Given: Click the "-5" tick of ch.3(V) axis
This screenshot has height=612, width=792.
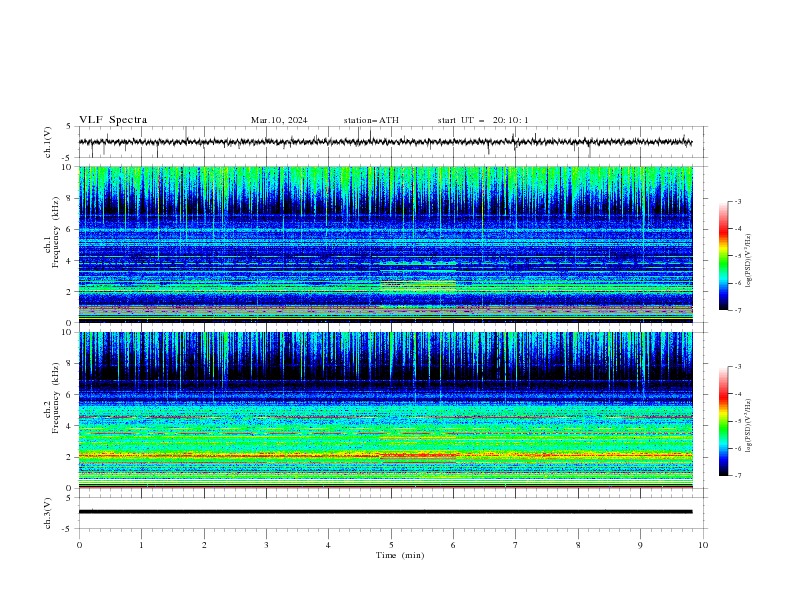Looking at the screenshot, I should (68, 529).
